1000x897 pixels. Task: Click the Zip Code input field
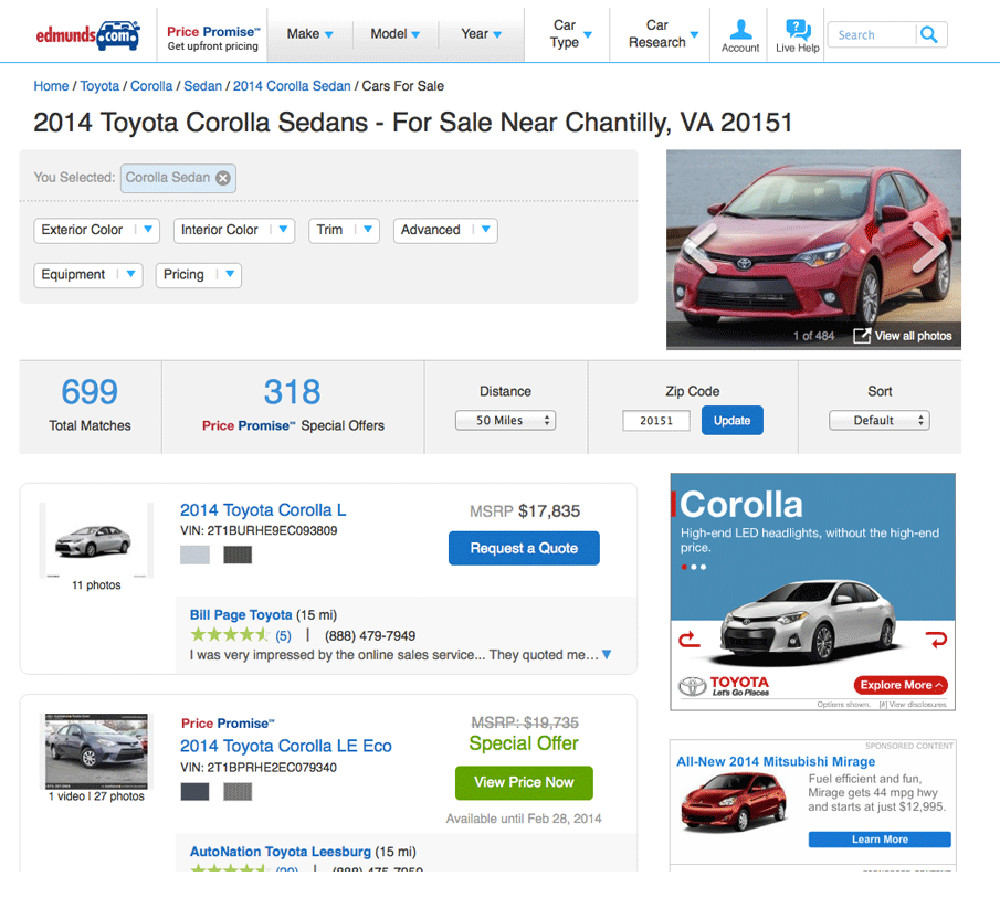point(656,420)
